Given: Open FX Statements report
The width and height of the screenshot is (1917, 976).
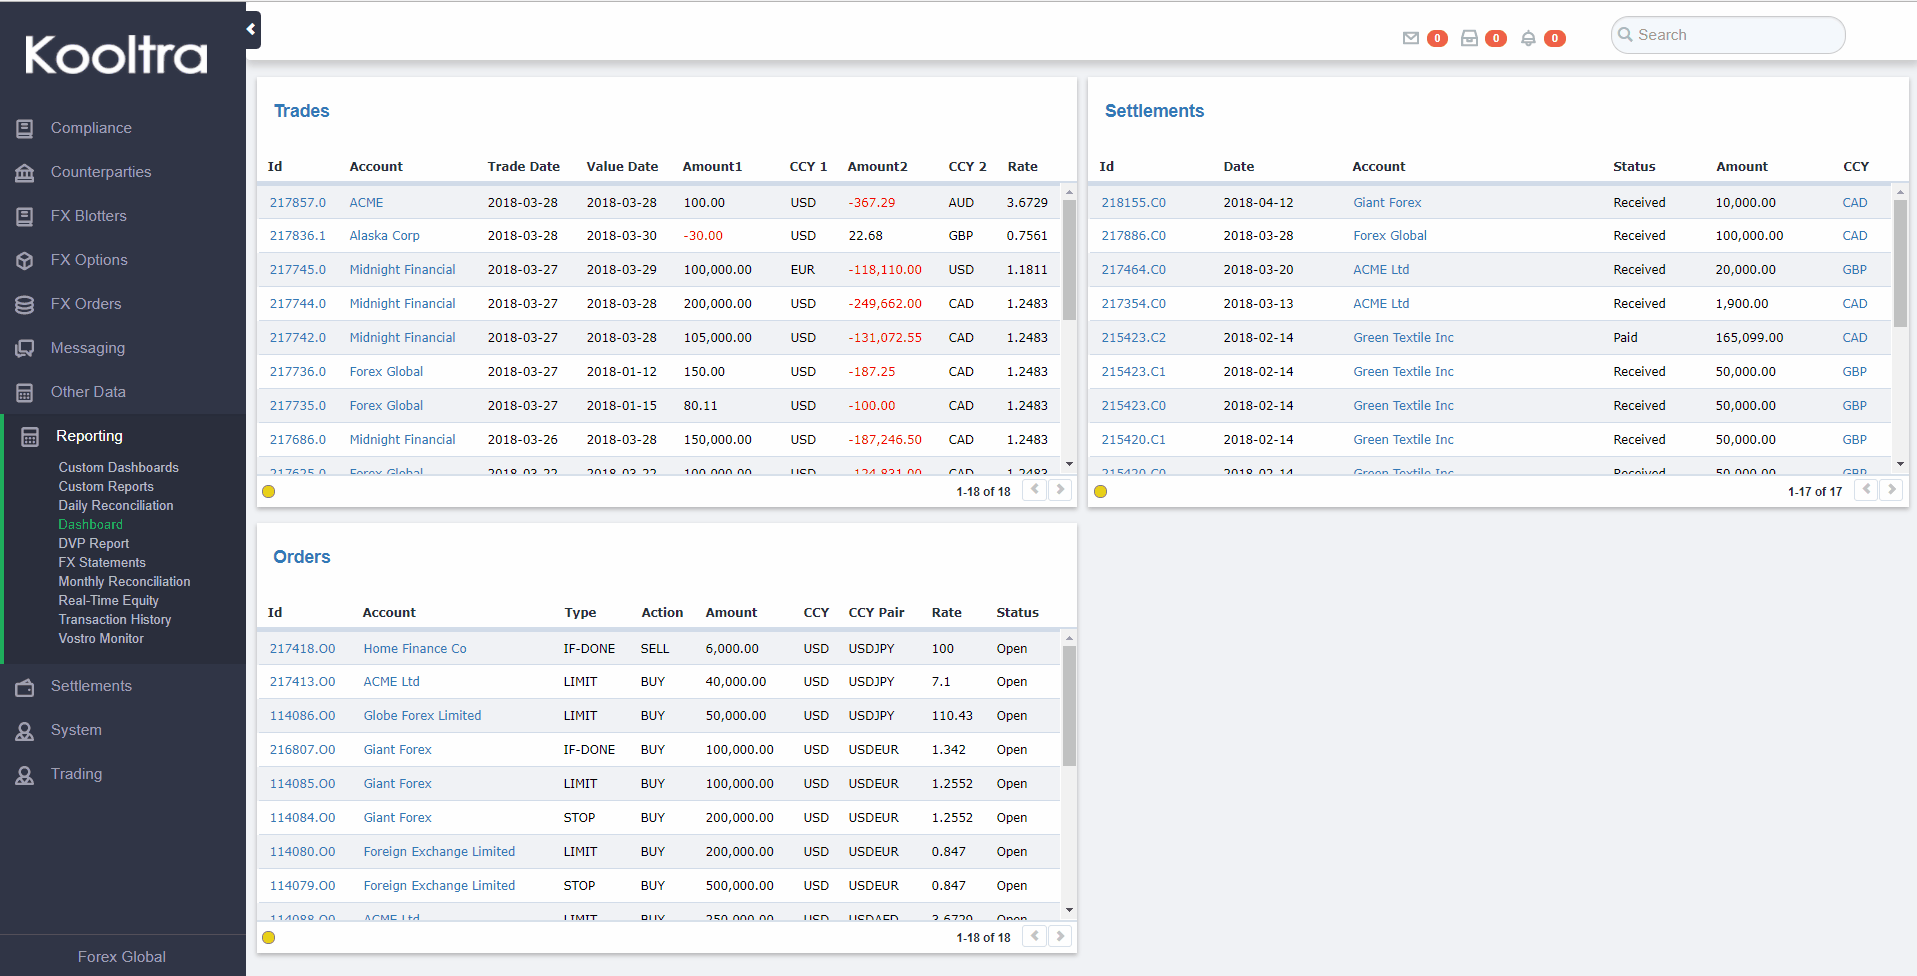Looking at the screenshot, I should click(102, 562).
